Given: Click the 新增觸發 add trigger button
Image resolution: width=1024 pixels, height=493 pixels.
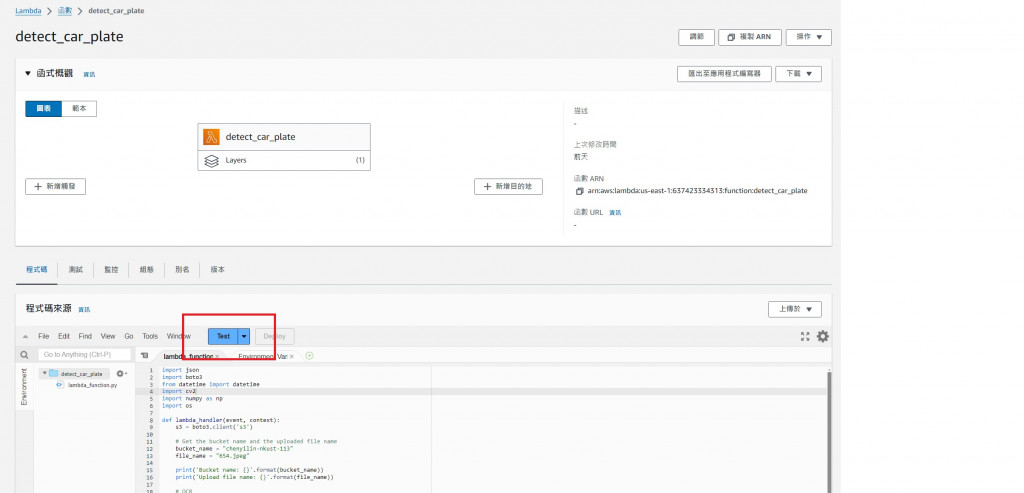Looking at the screenshot, I should 56,187.
